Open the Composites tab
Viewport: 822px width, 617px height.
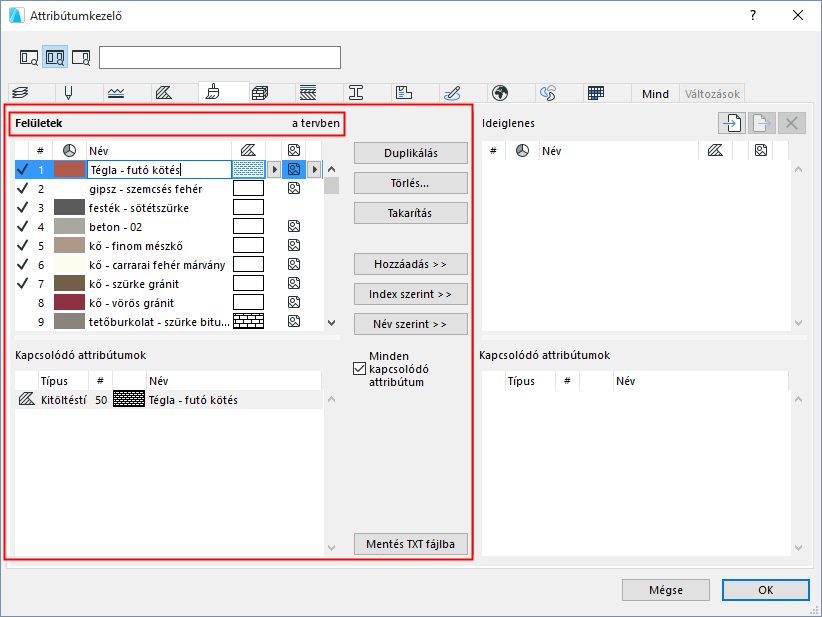[x=308, y=93]
